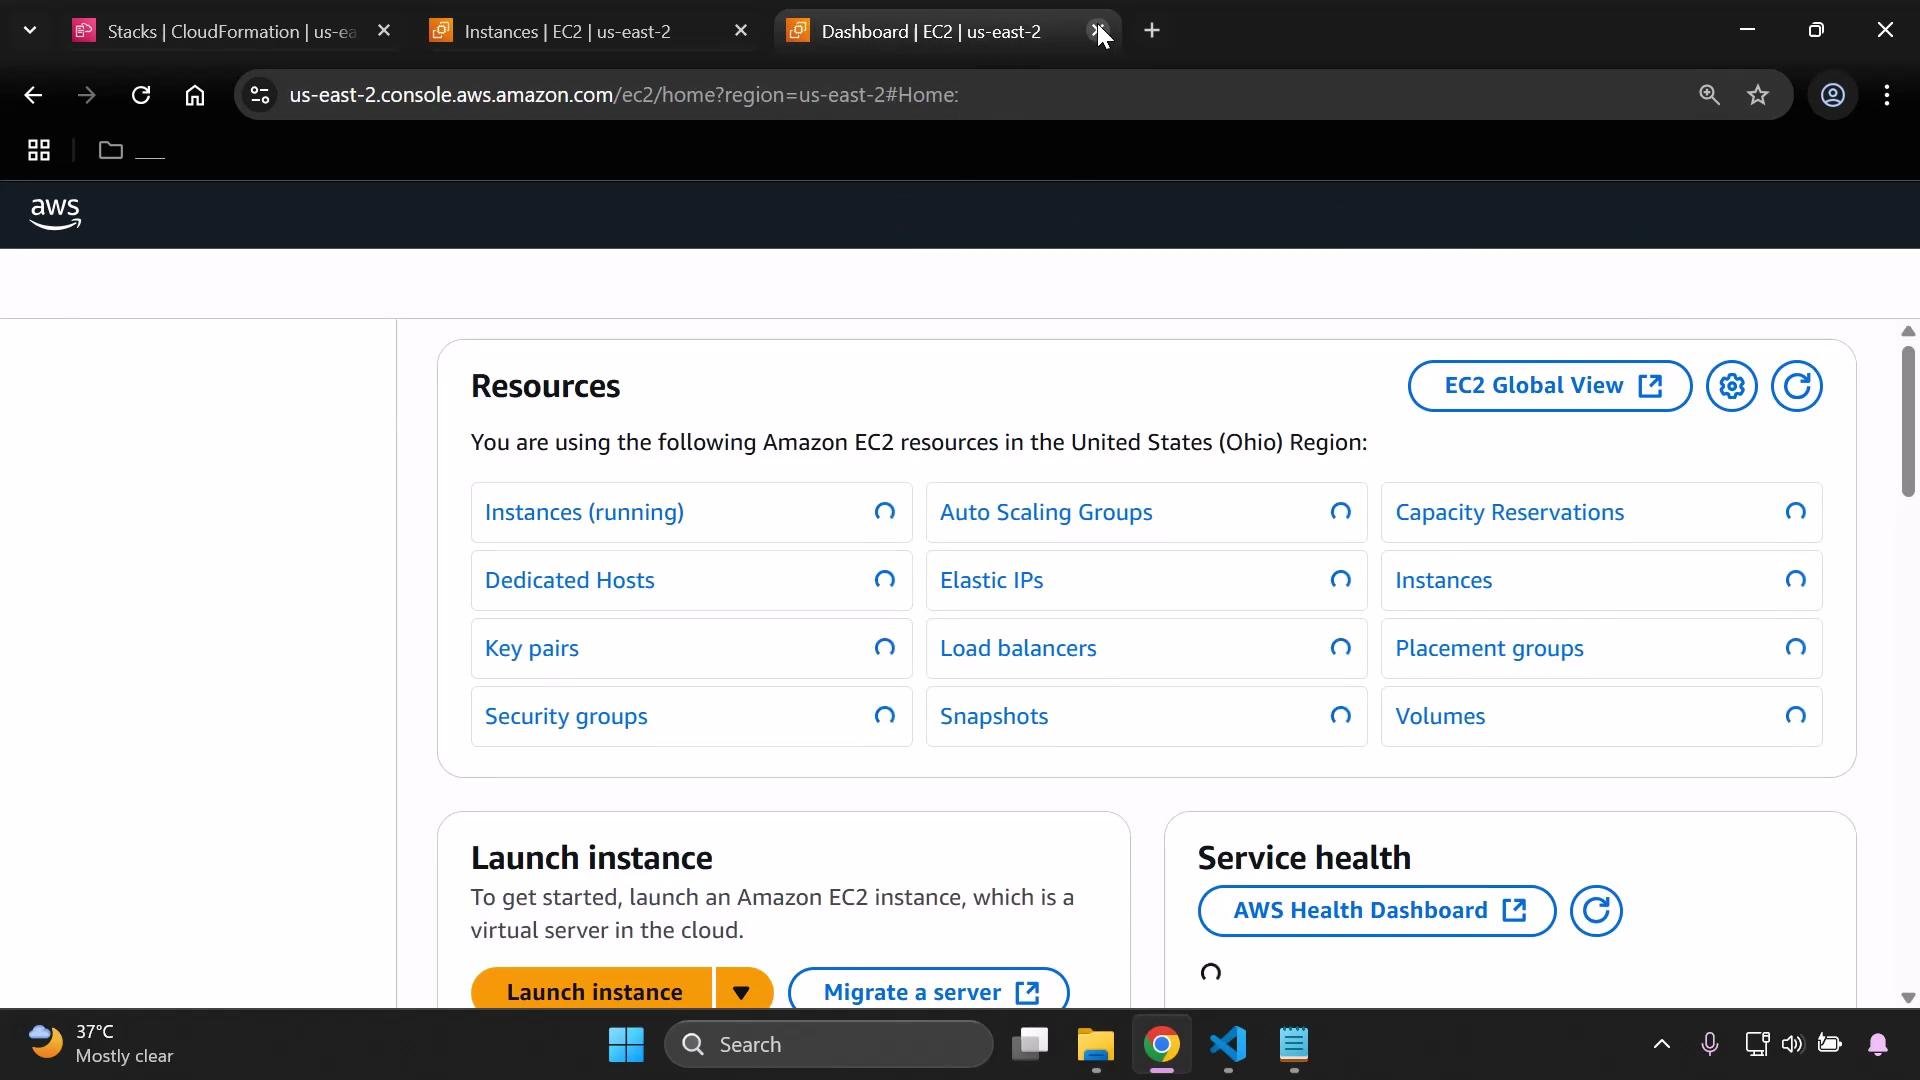This screenshot has height=1080, width=1920.
Task: Click the AWS logo in console header
Action: click(55, 214)
